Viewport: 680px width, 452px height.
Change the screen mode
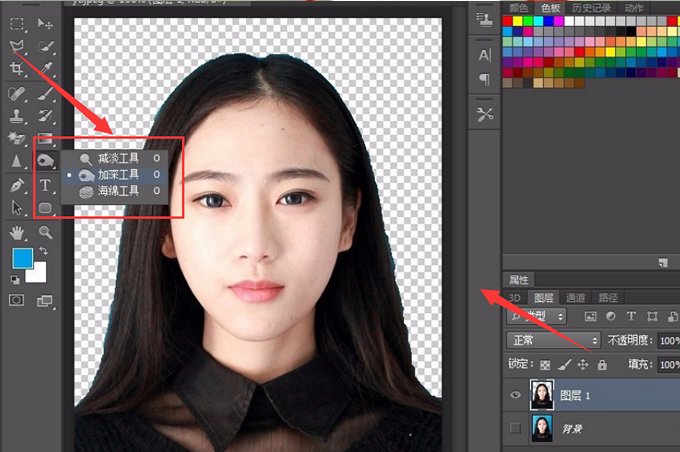[45, 301]
